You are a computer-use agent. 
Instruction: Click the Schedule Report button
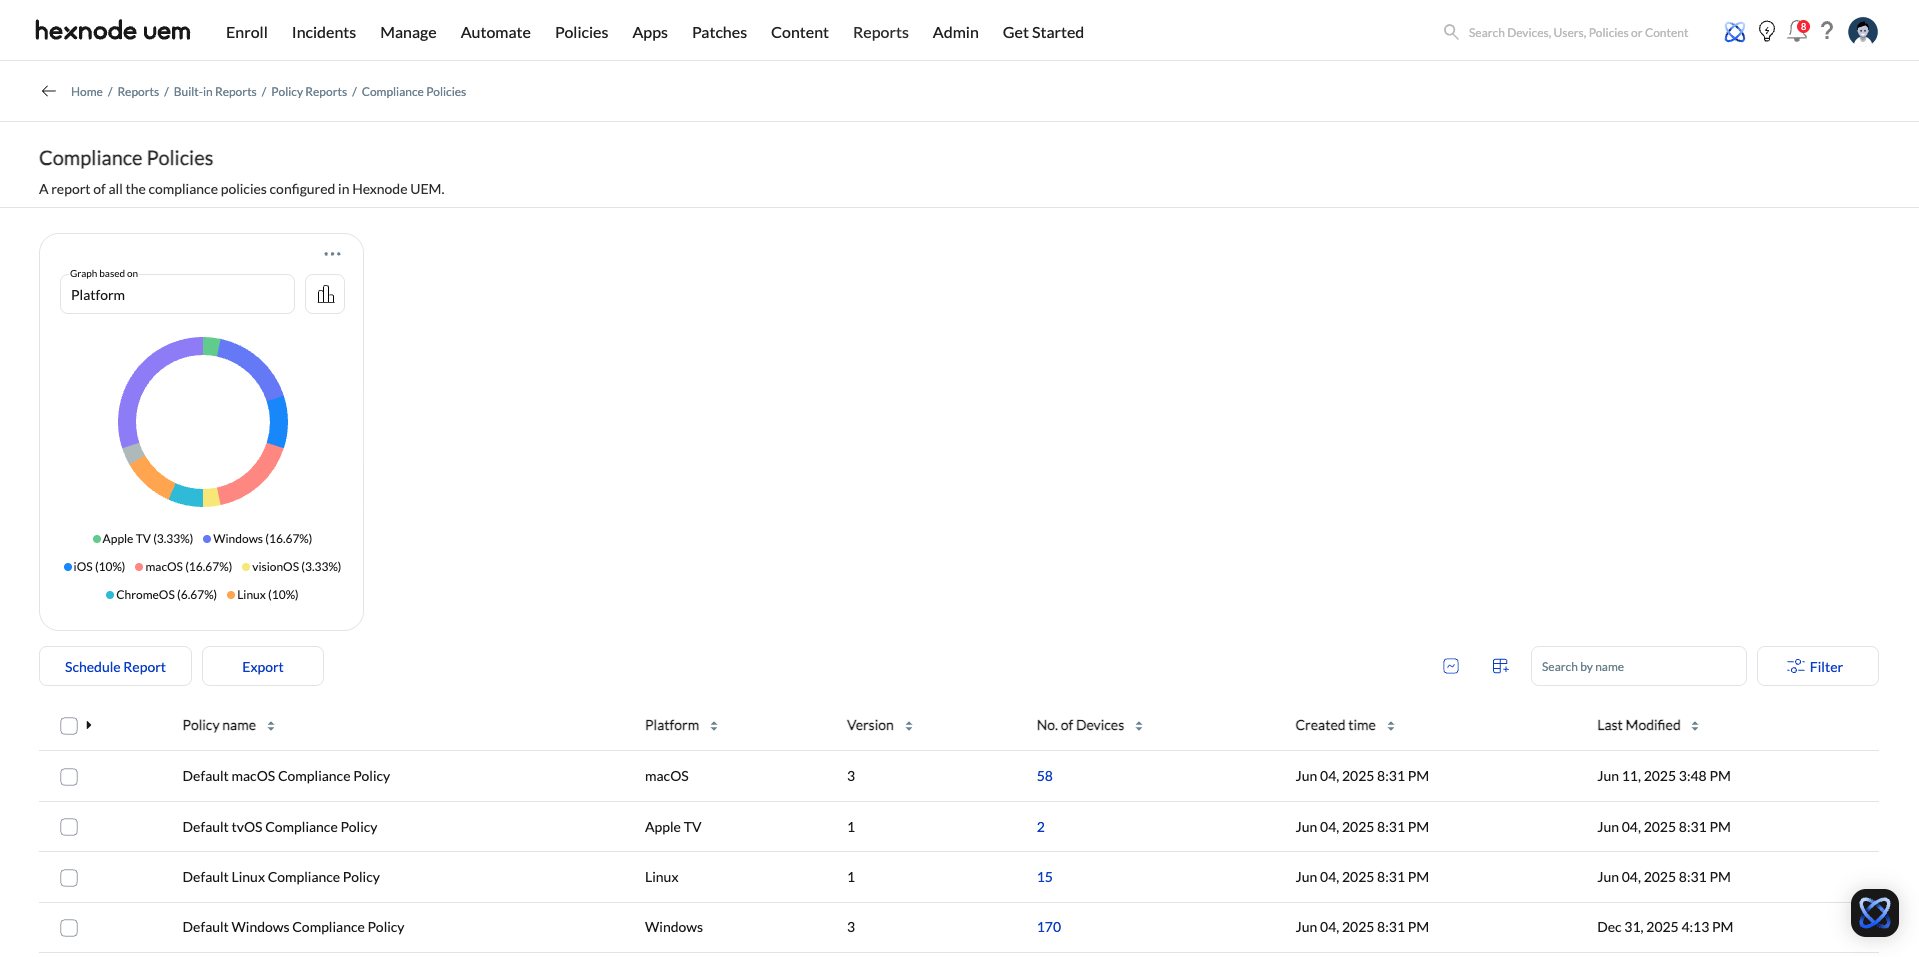tap(115, 667)
